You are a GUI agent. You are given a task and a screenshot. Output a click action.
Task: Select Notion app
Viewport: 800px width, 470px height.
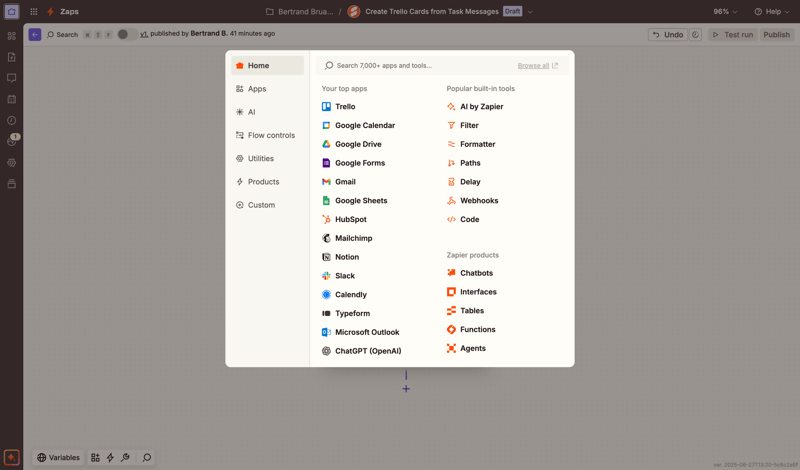coord(340,257)
